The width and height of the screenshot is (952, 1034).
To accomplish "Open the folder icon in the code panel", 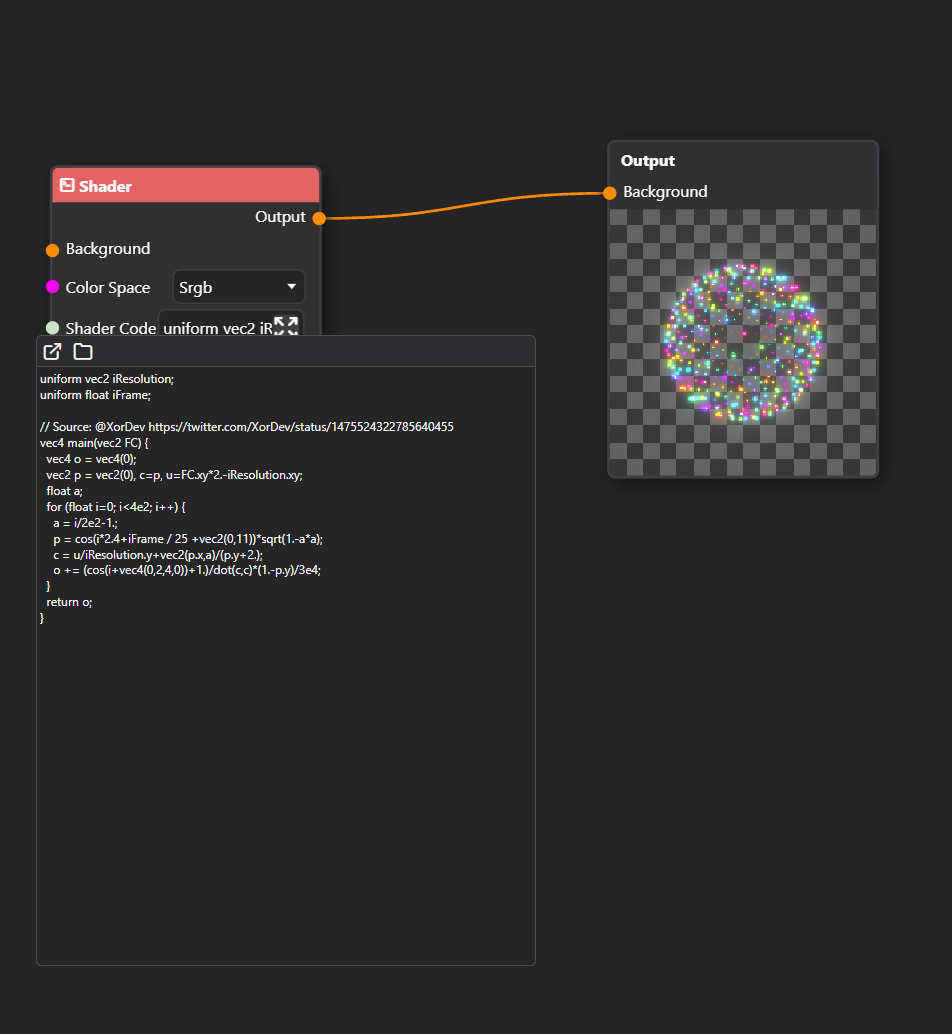I will pyautogui.click(x=83, y=351).
